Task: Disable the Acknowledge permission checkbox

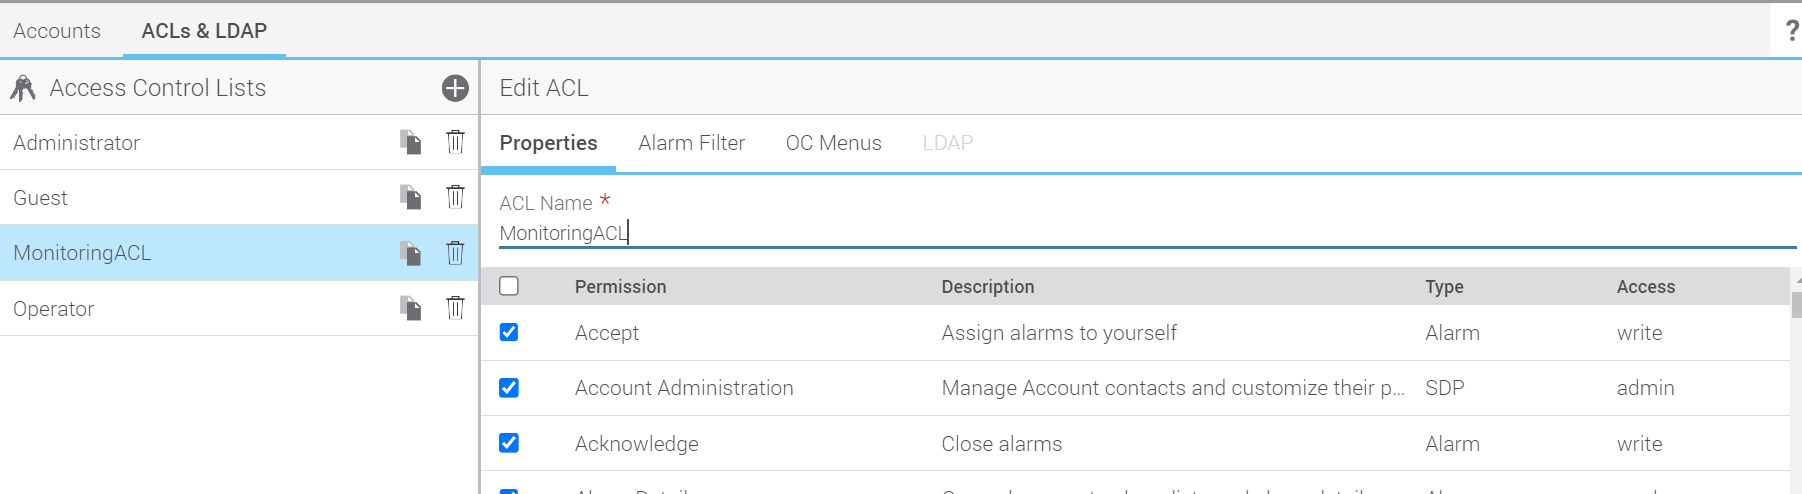Action: (509, 443)
